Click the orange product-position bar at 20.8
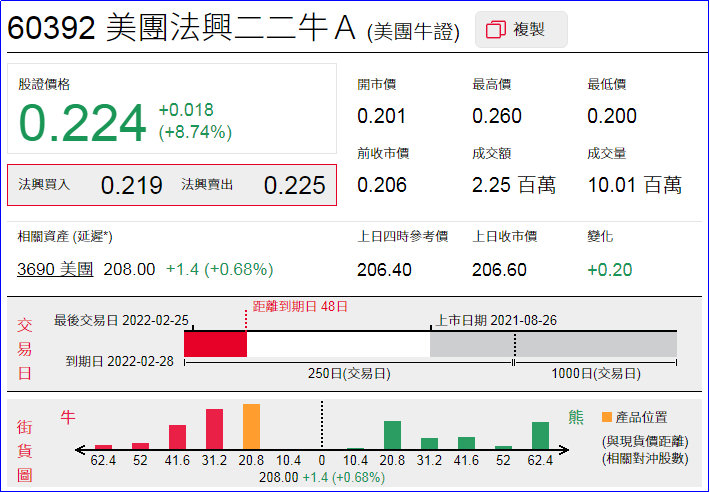Screen dimensions: 710x492 click(x=251, y=426)
